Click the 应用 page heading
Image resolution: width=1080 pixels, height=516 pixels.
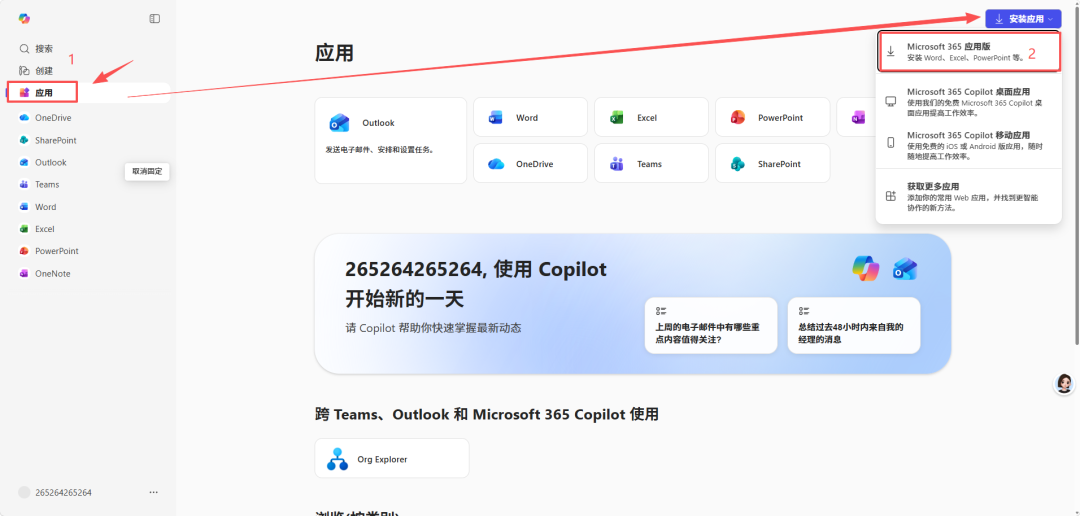(x=334, y=54)
